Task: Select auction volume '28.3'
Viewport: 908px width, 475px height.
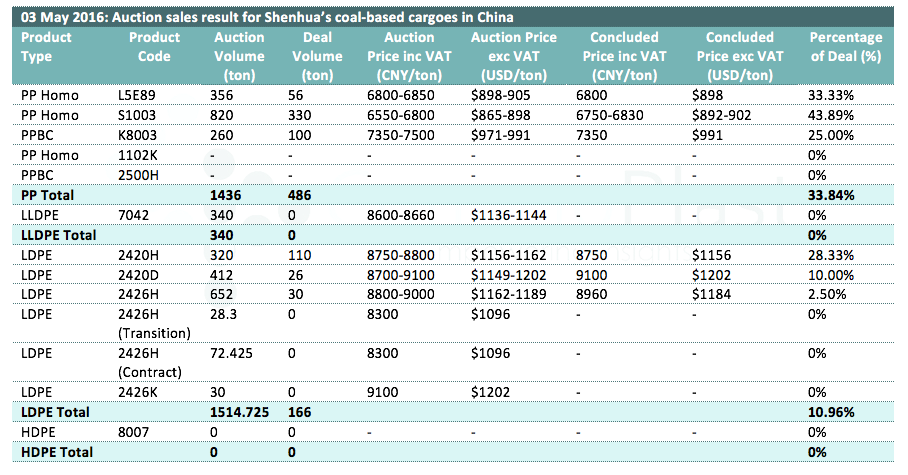Action: [224, 314]
